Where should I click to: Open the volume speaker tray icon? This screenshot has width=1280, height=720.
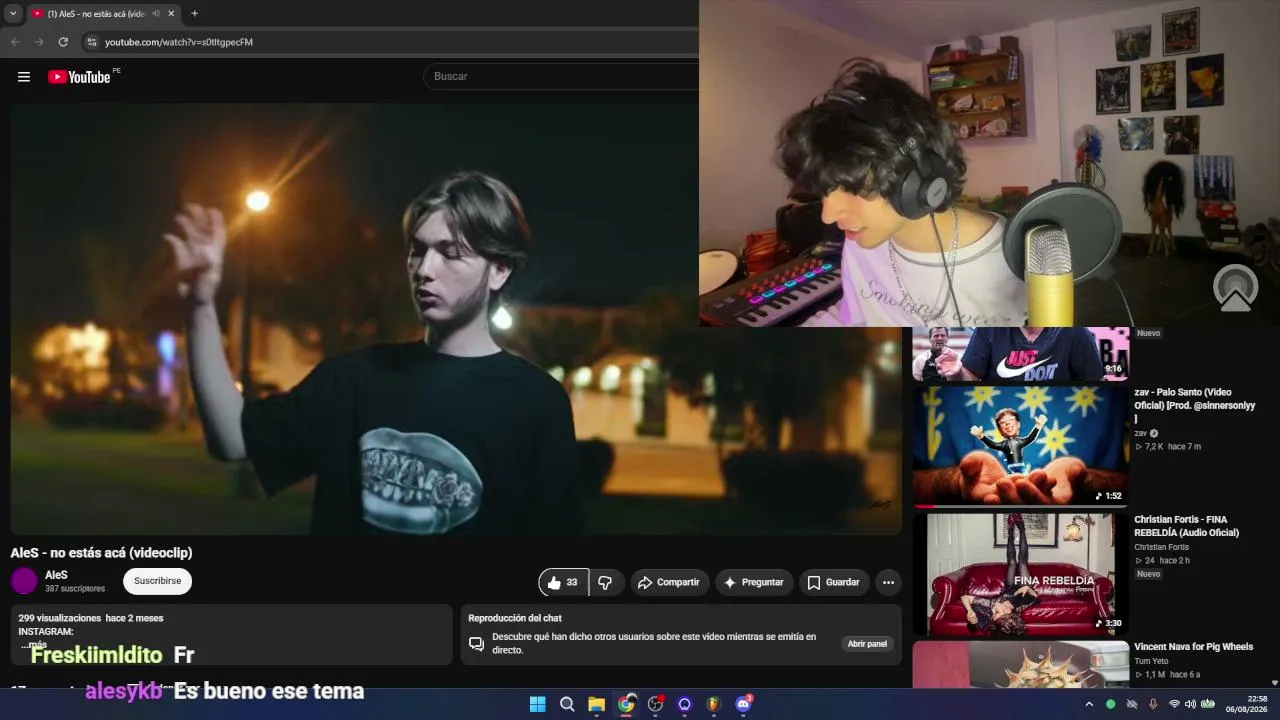coord(1191,704)
